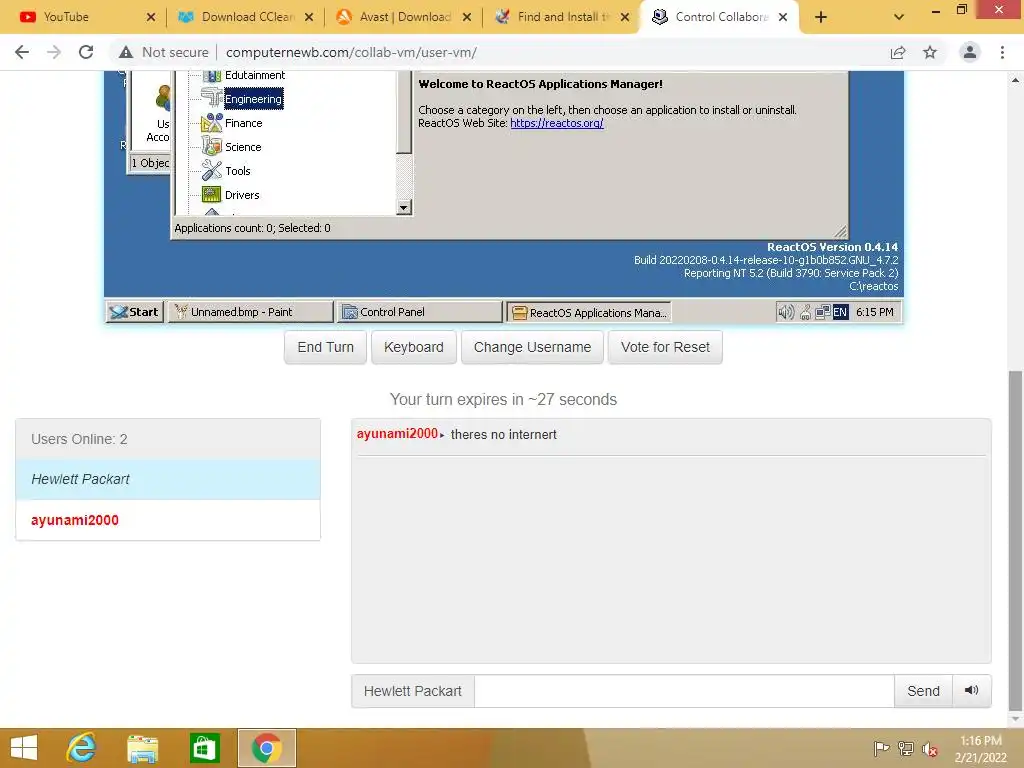Bookmark this page with the star icon
The width and height of the screenshot is (1024, 768).
tap(930, 52)
